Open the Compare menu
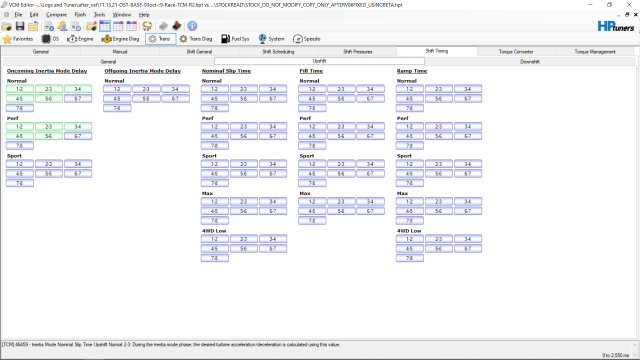Viewport: 640px width, 360px height. point(56,15)
